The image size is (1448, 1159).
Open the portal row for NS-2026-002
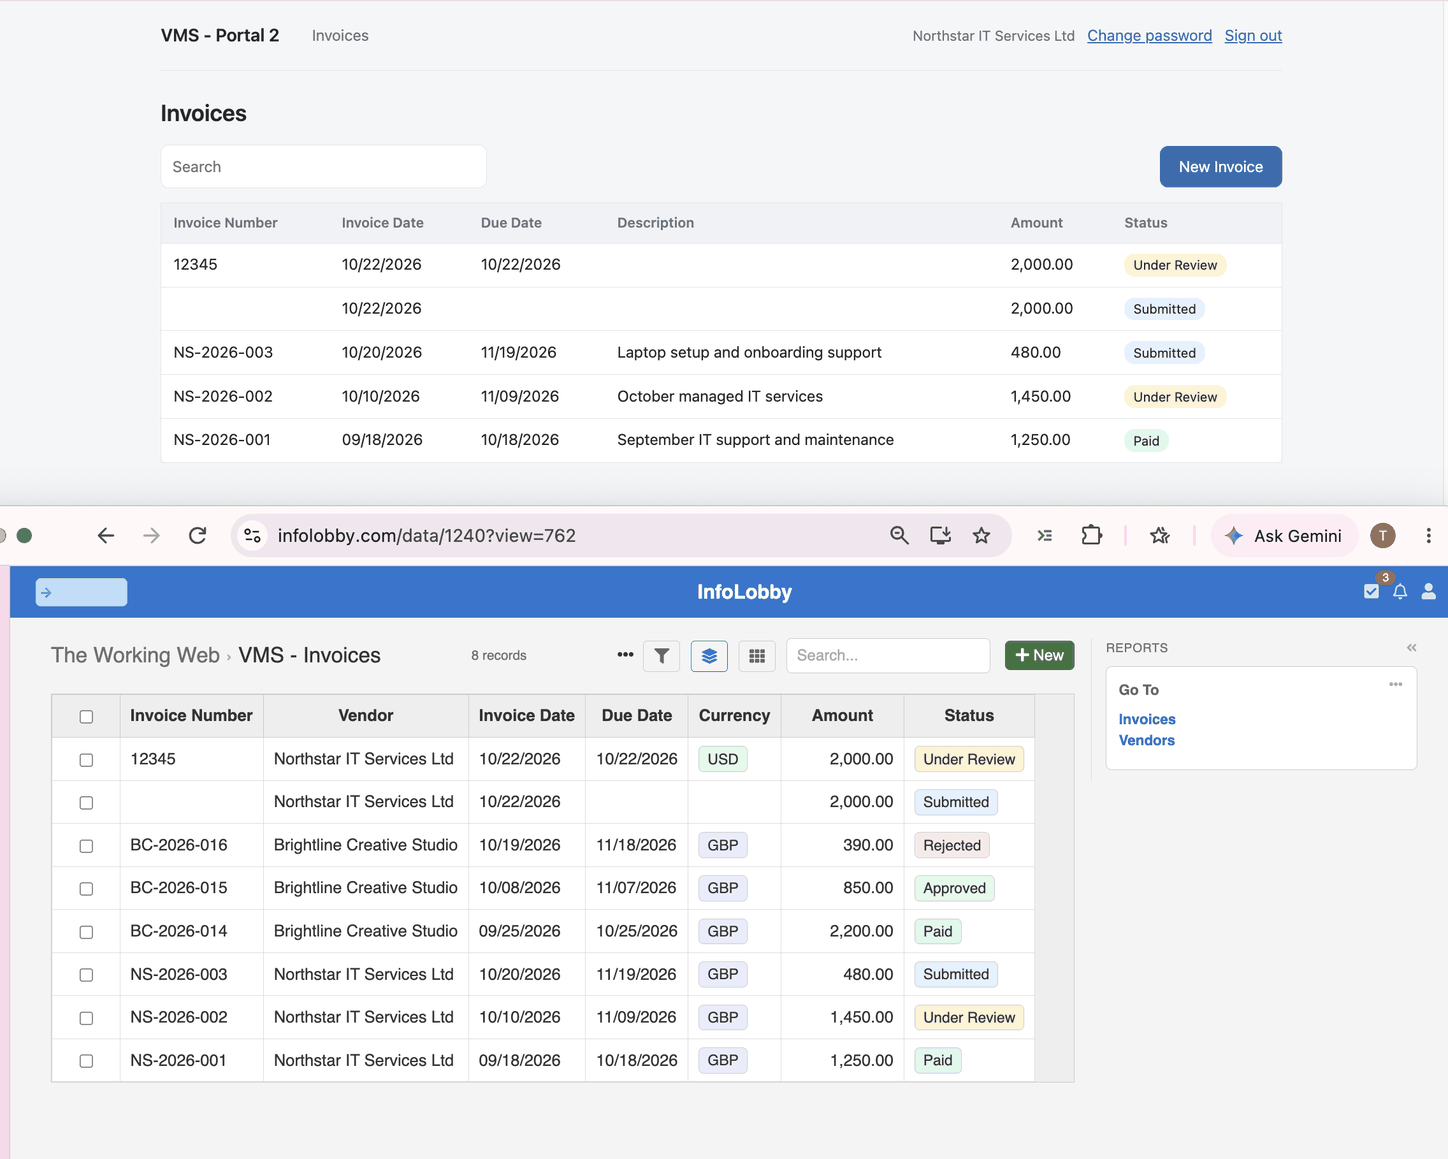point(721,397)
